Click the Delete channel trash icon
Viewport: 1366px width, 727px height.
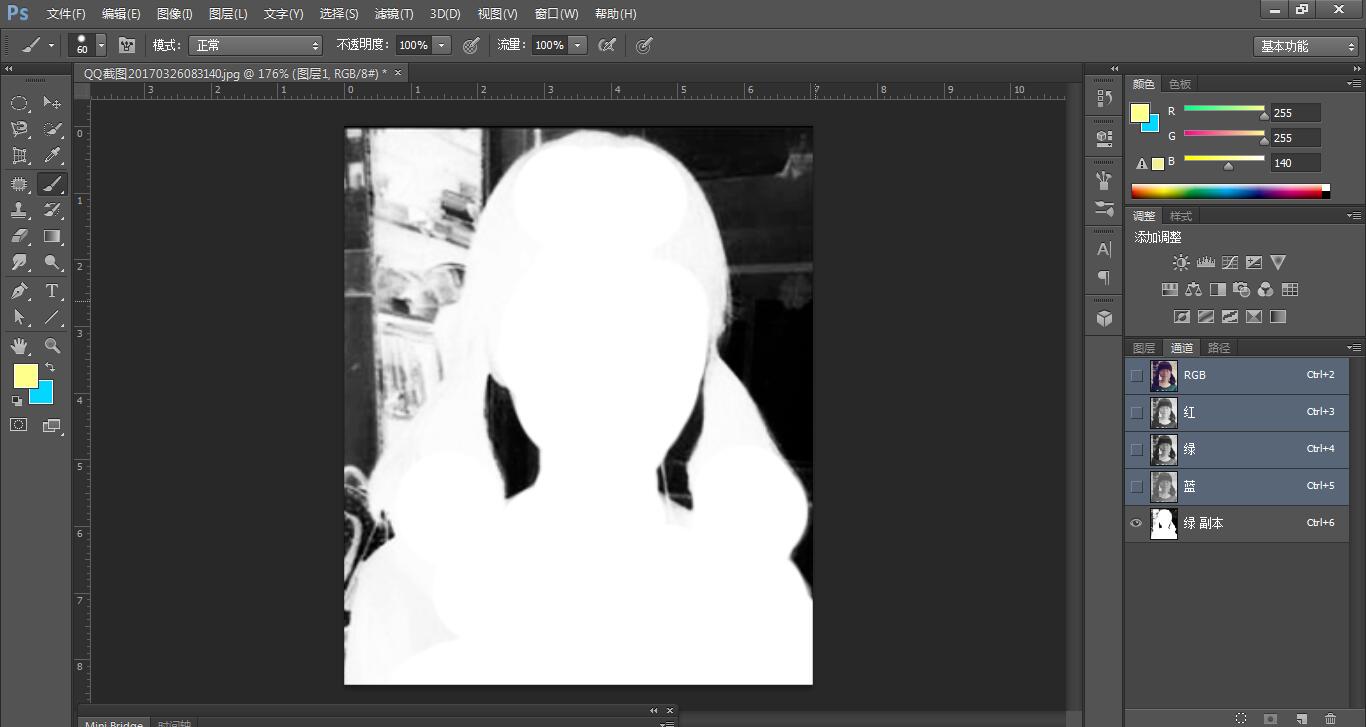pos(1330,718)
